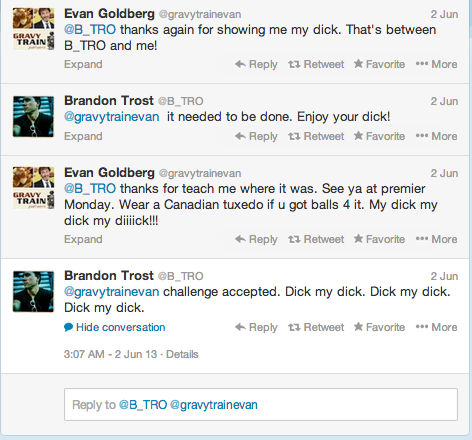Expand Brandon Trost's 'it needed to be done' tweet

click(83, 136)
